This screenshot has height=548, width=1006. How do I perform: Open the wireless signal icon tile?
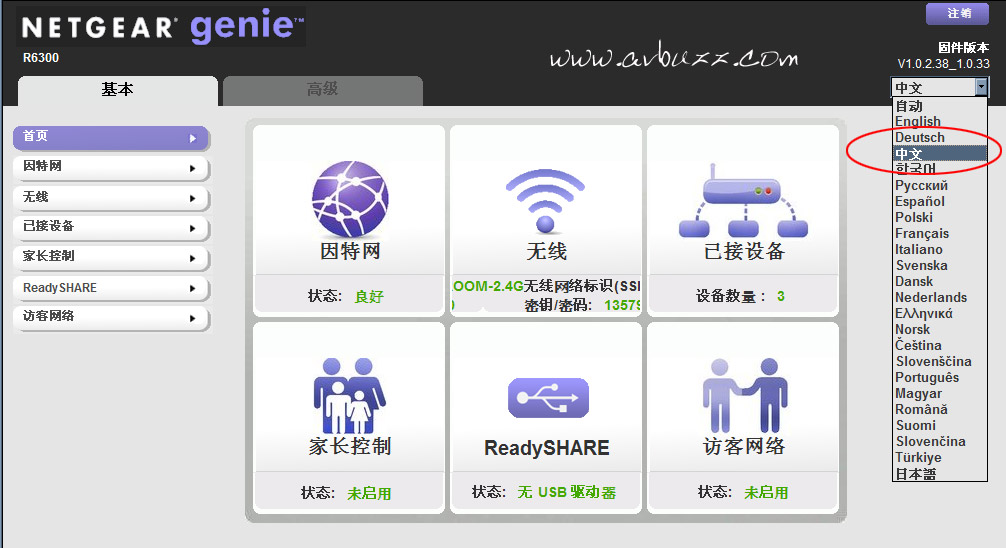(x=546, y=199)
